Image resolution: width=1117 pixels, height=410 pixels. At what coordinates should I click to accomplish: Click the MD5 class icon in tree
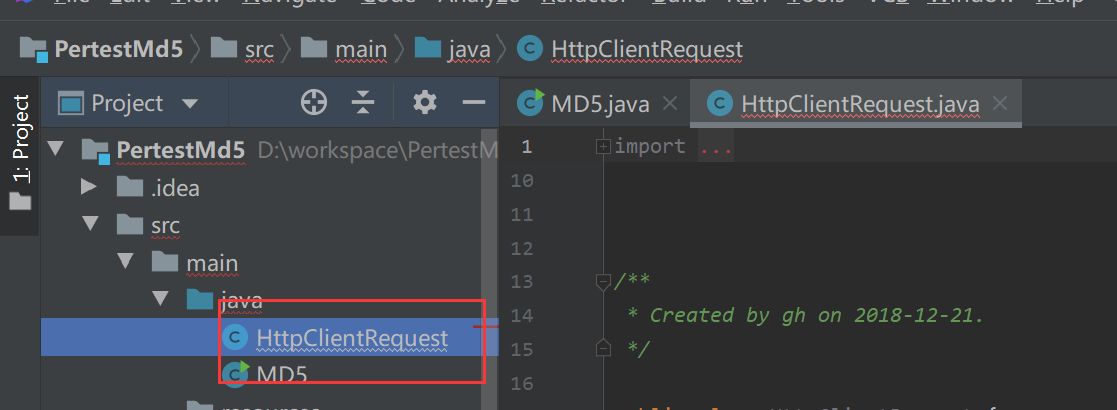coord(236,373)
